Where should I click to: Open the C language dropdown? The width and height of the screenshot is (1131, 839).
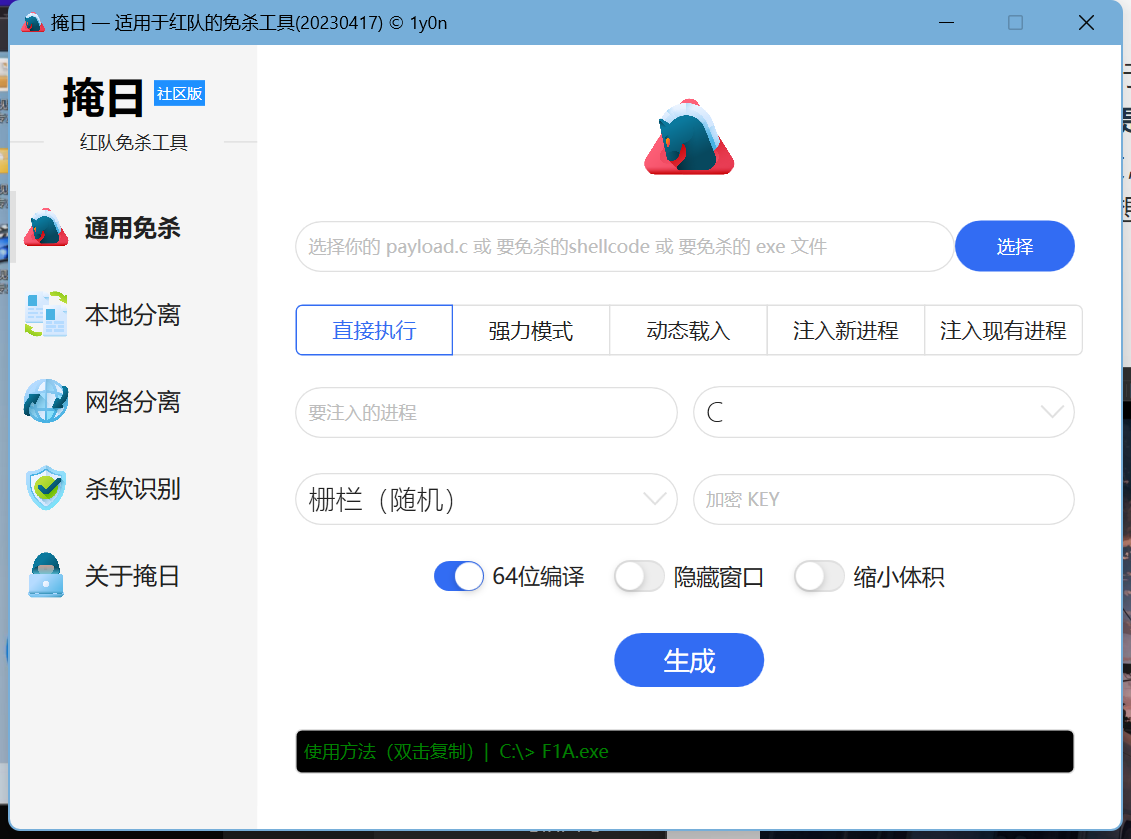(884, 413)
